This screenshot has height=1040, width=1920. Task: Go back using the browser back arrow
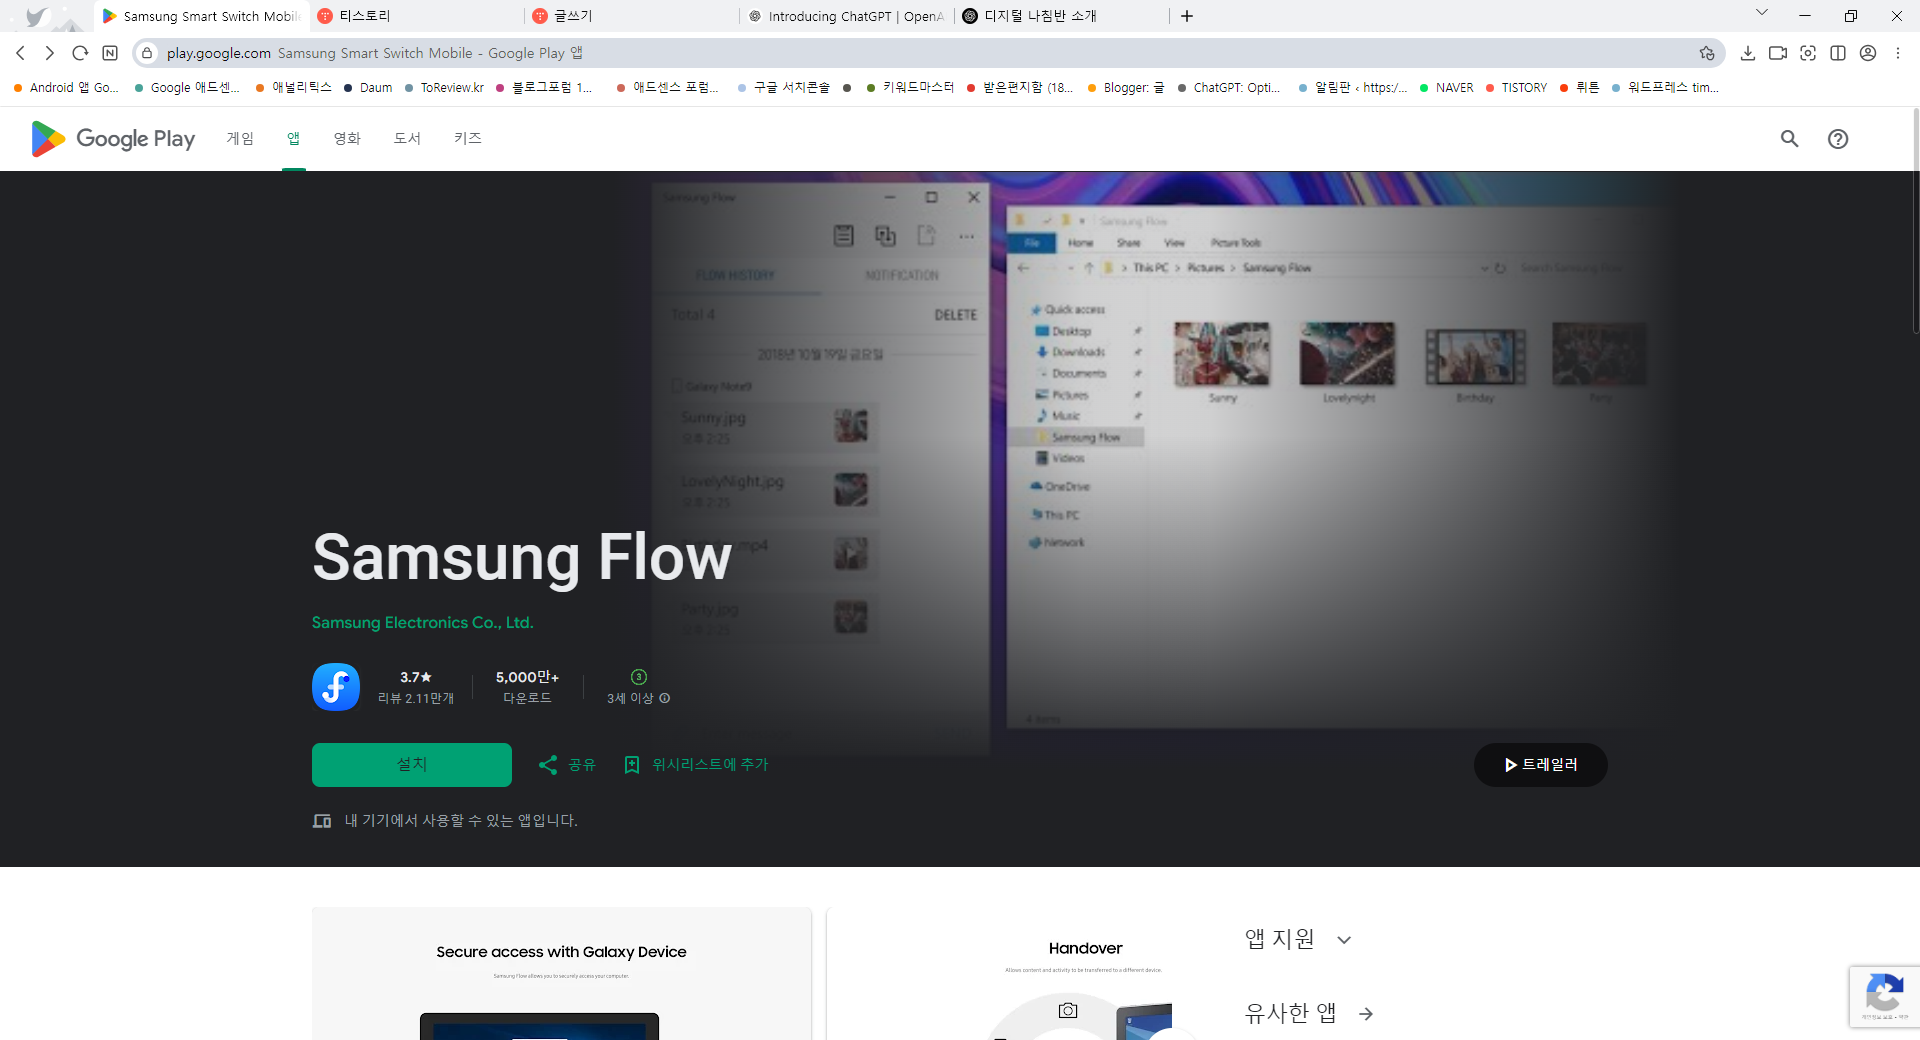click(20, 53)
